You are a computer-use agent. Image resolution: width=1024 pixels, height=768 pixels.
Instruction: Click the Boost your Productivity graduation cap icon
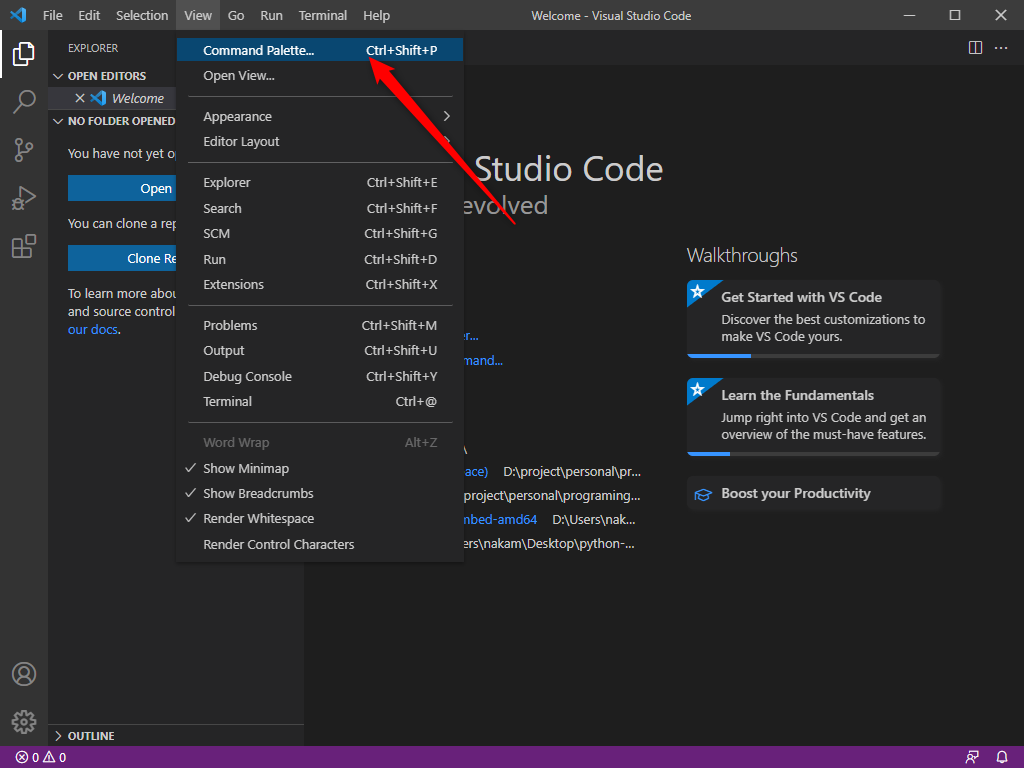click(x=703, y=494)
